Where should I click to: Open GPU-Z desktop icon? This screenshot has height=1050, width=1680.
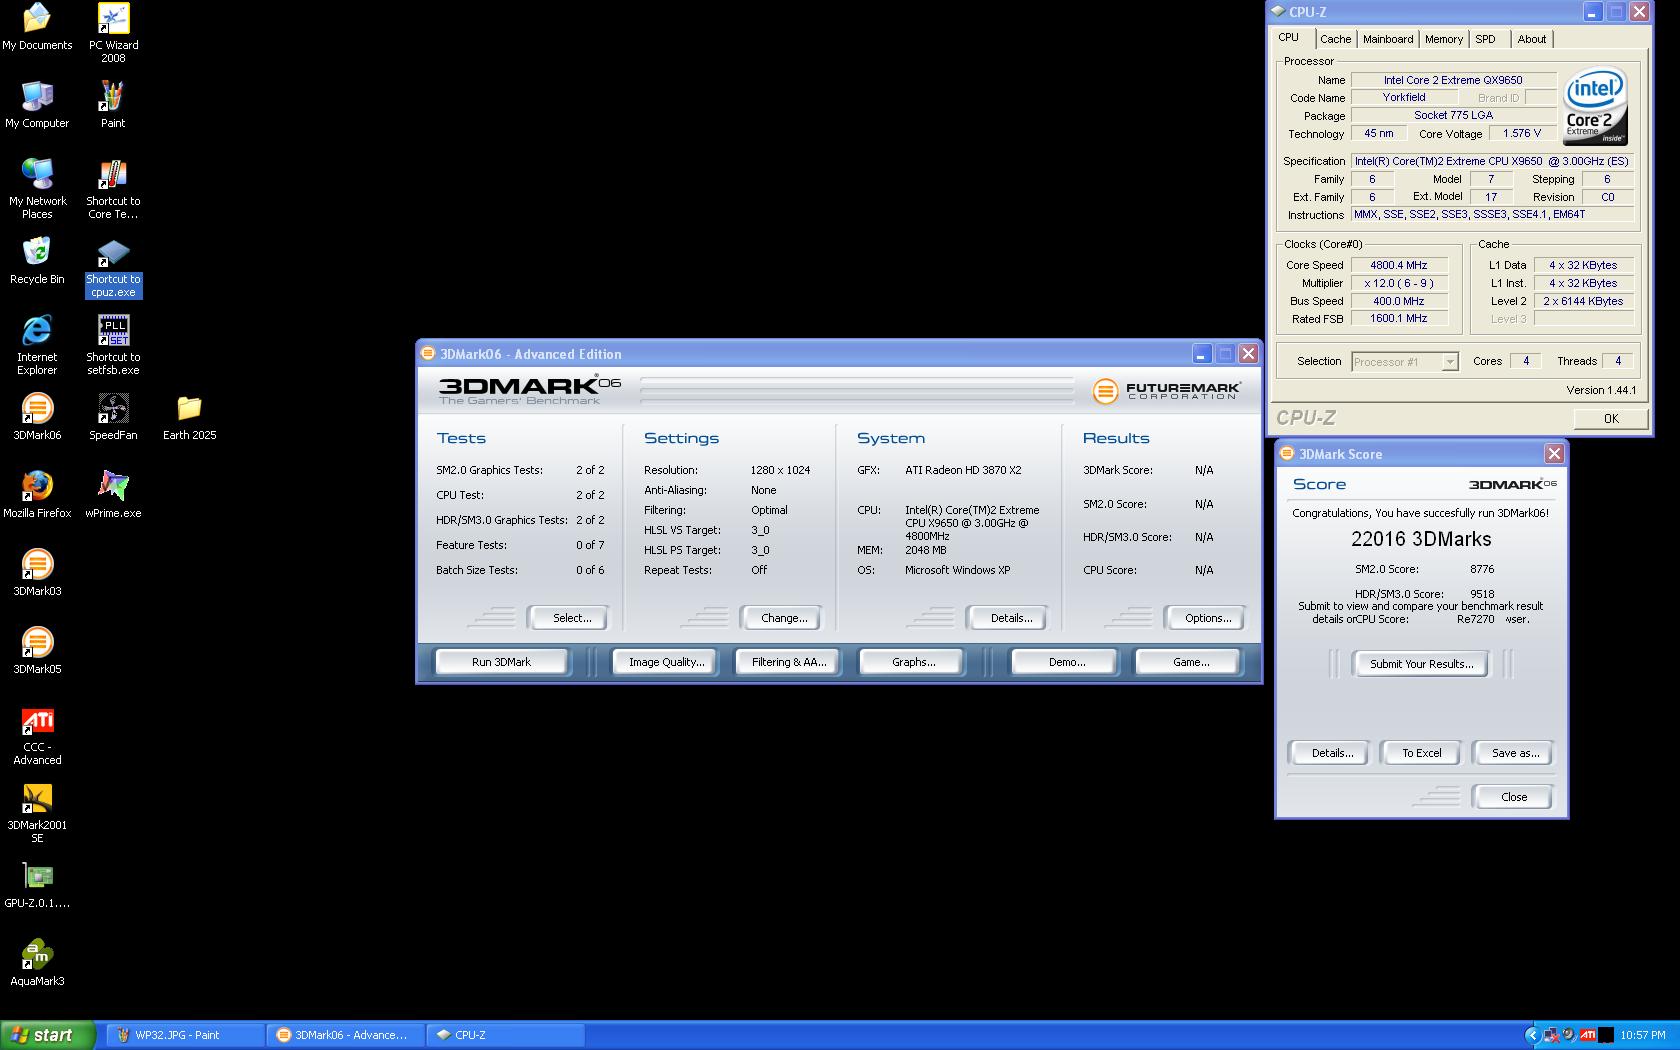[37, 885]
